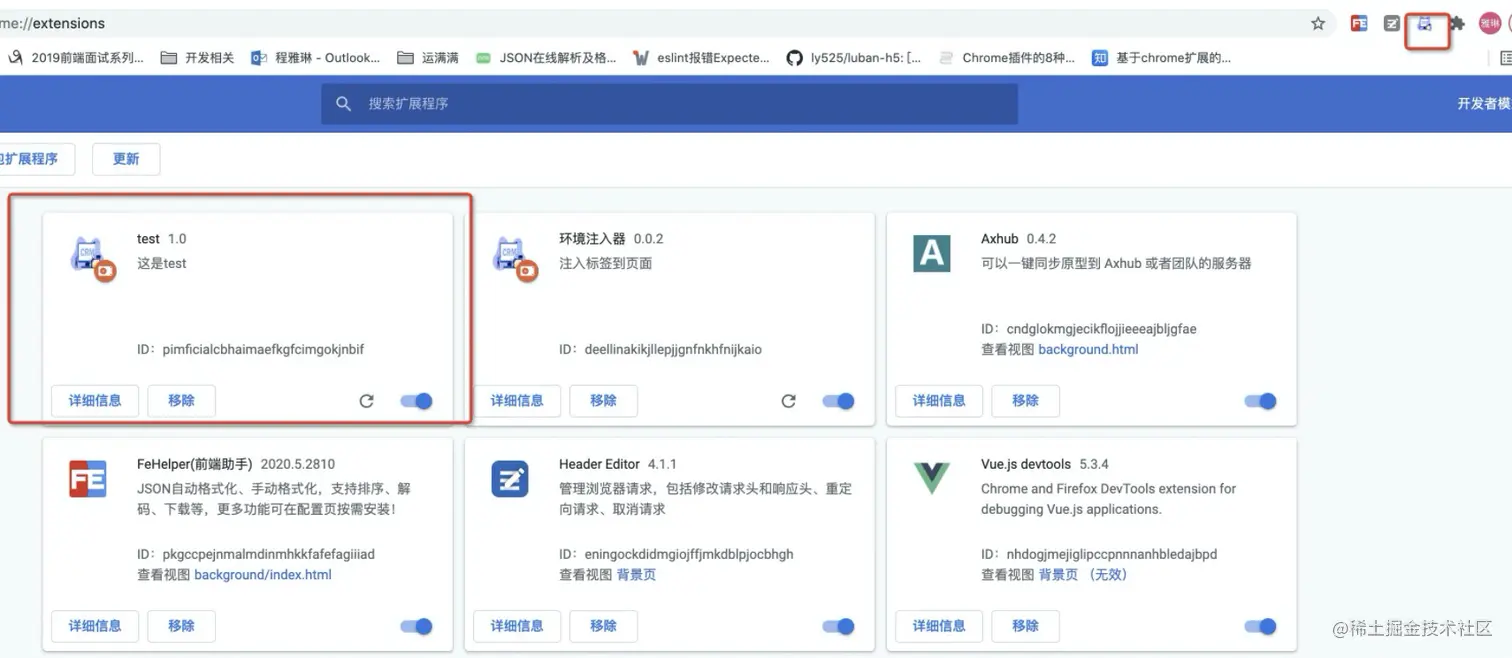Switch off Header Editor extension

[x=839, y=626]
